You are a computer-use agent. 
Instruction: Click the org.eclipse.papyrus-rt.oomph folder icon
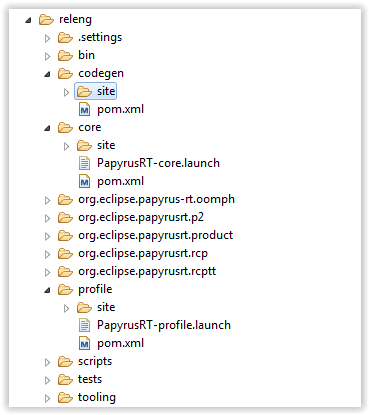[x=65, y=200]
